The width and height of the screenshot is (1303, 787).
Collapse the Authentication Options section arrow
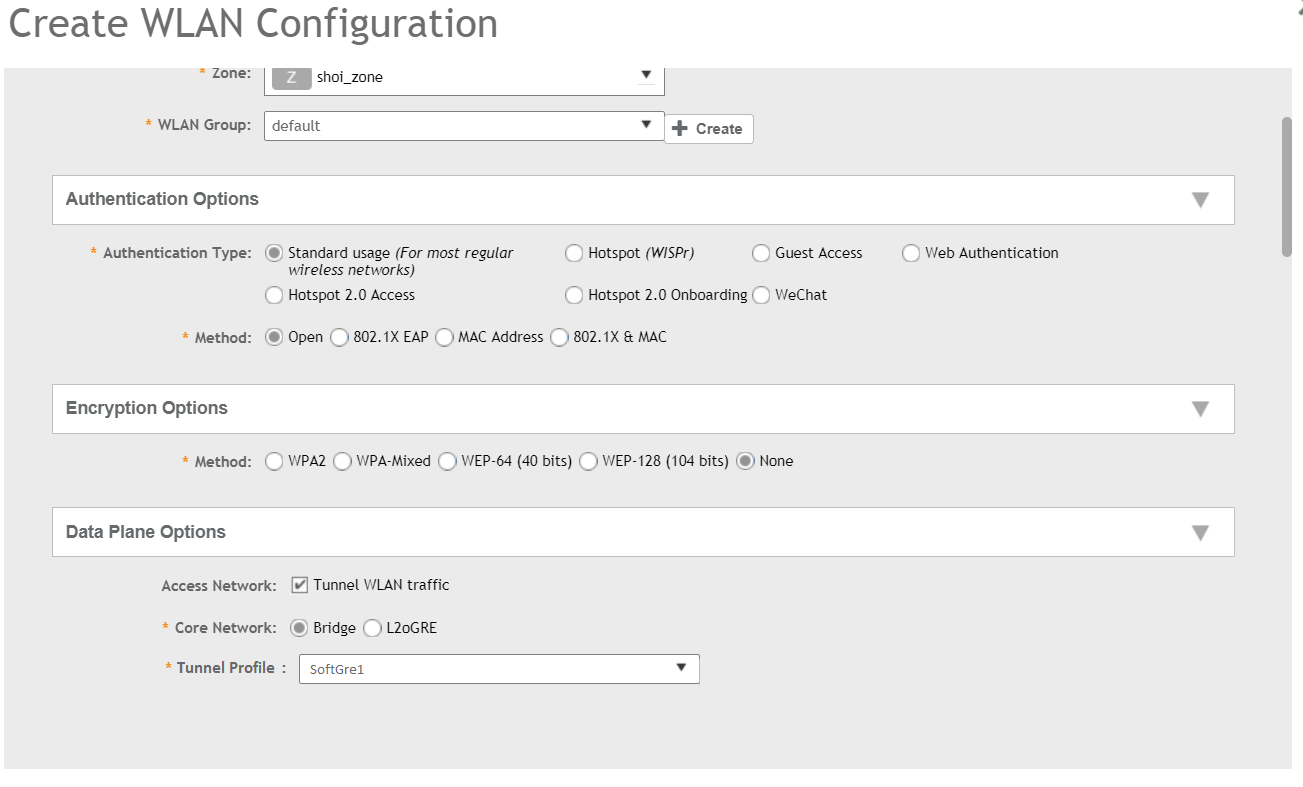1200,200
